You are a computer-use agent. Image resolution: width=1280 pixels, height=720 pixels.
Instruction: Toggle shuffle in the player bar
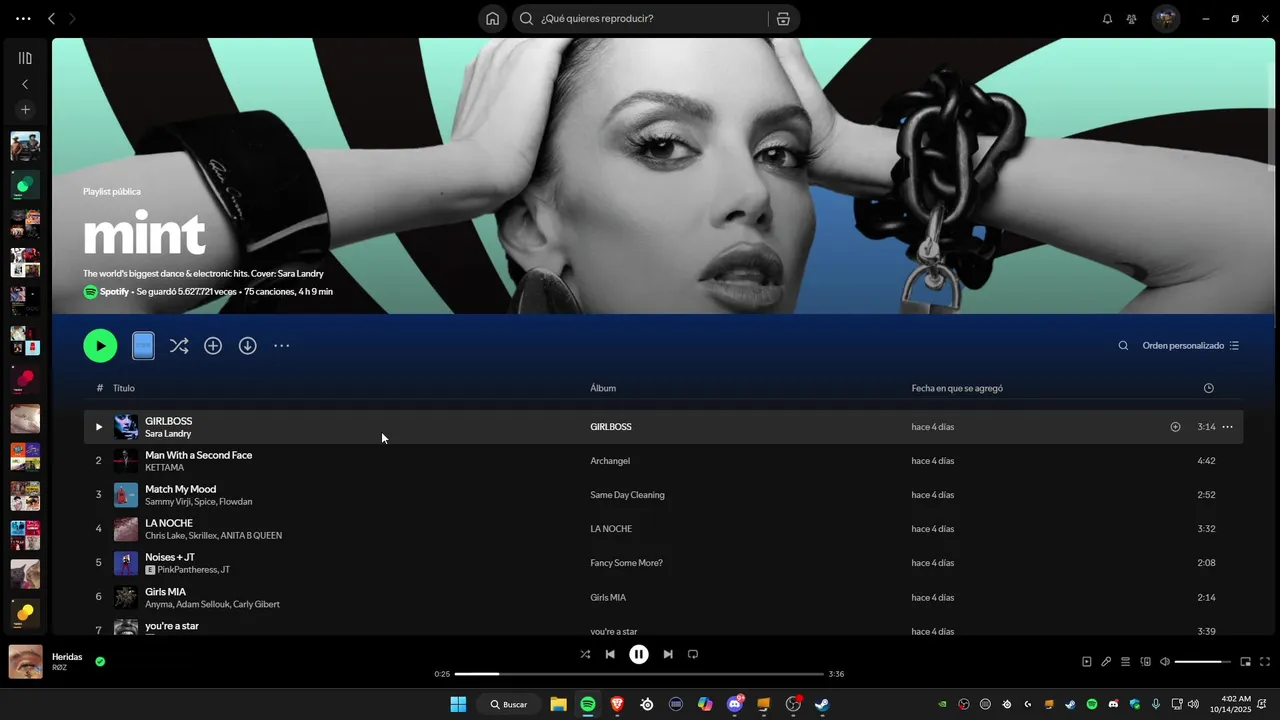[585, 654]
